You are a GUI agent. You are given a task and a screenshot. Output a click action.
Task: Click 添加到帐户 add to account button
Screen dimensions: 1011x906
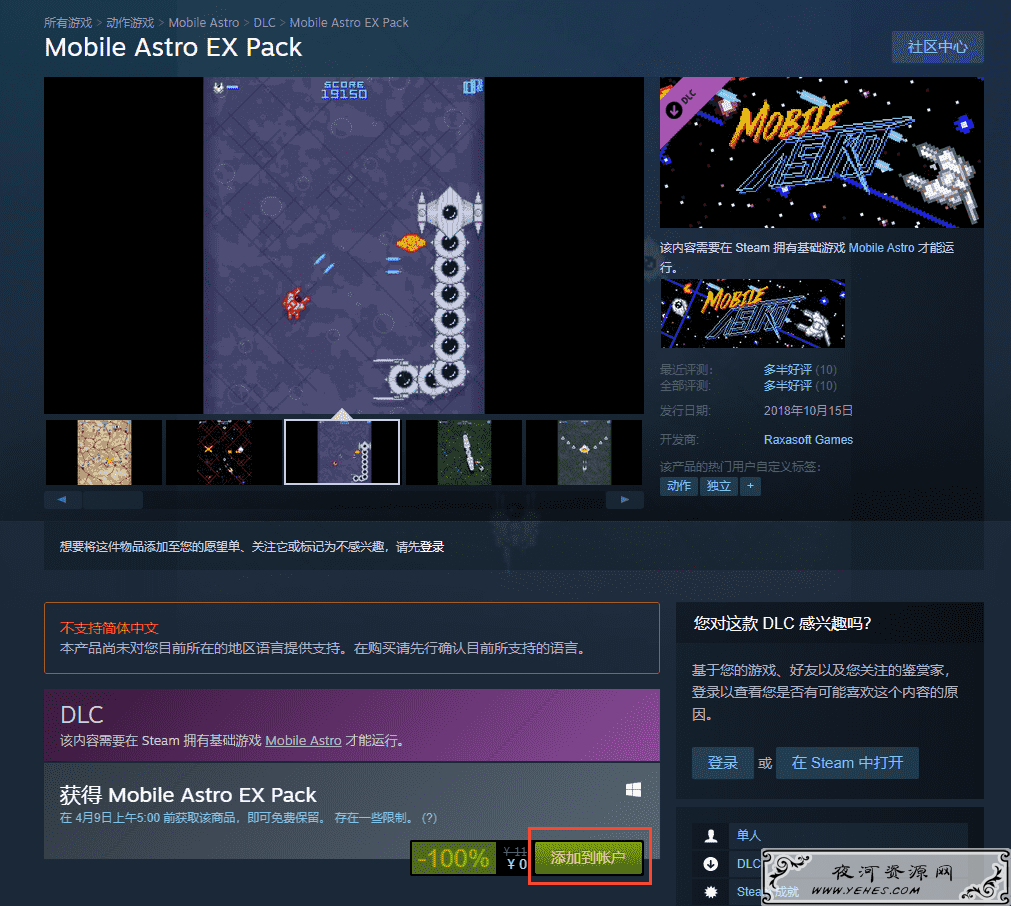(588, 858)
